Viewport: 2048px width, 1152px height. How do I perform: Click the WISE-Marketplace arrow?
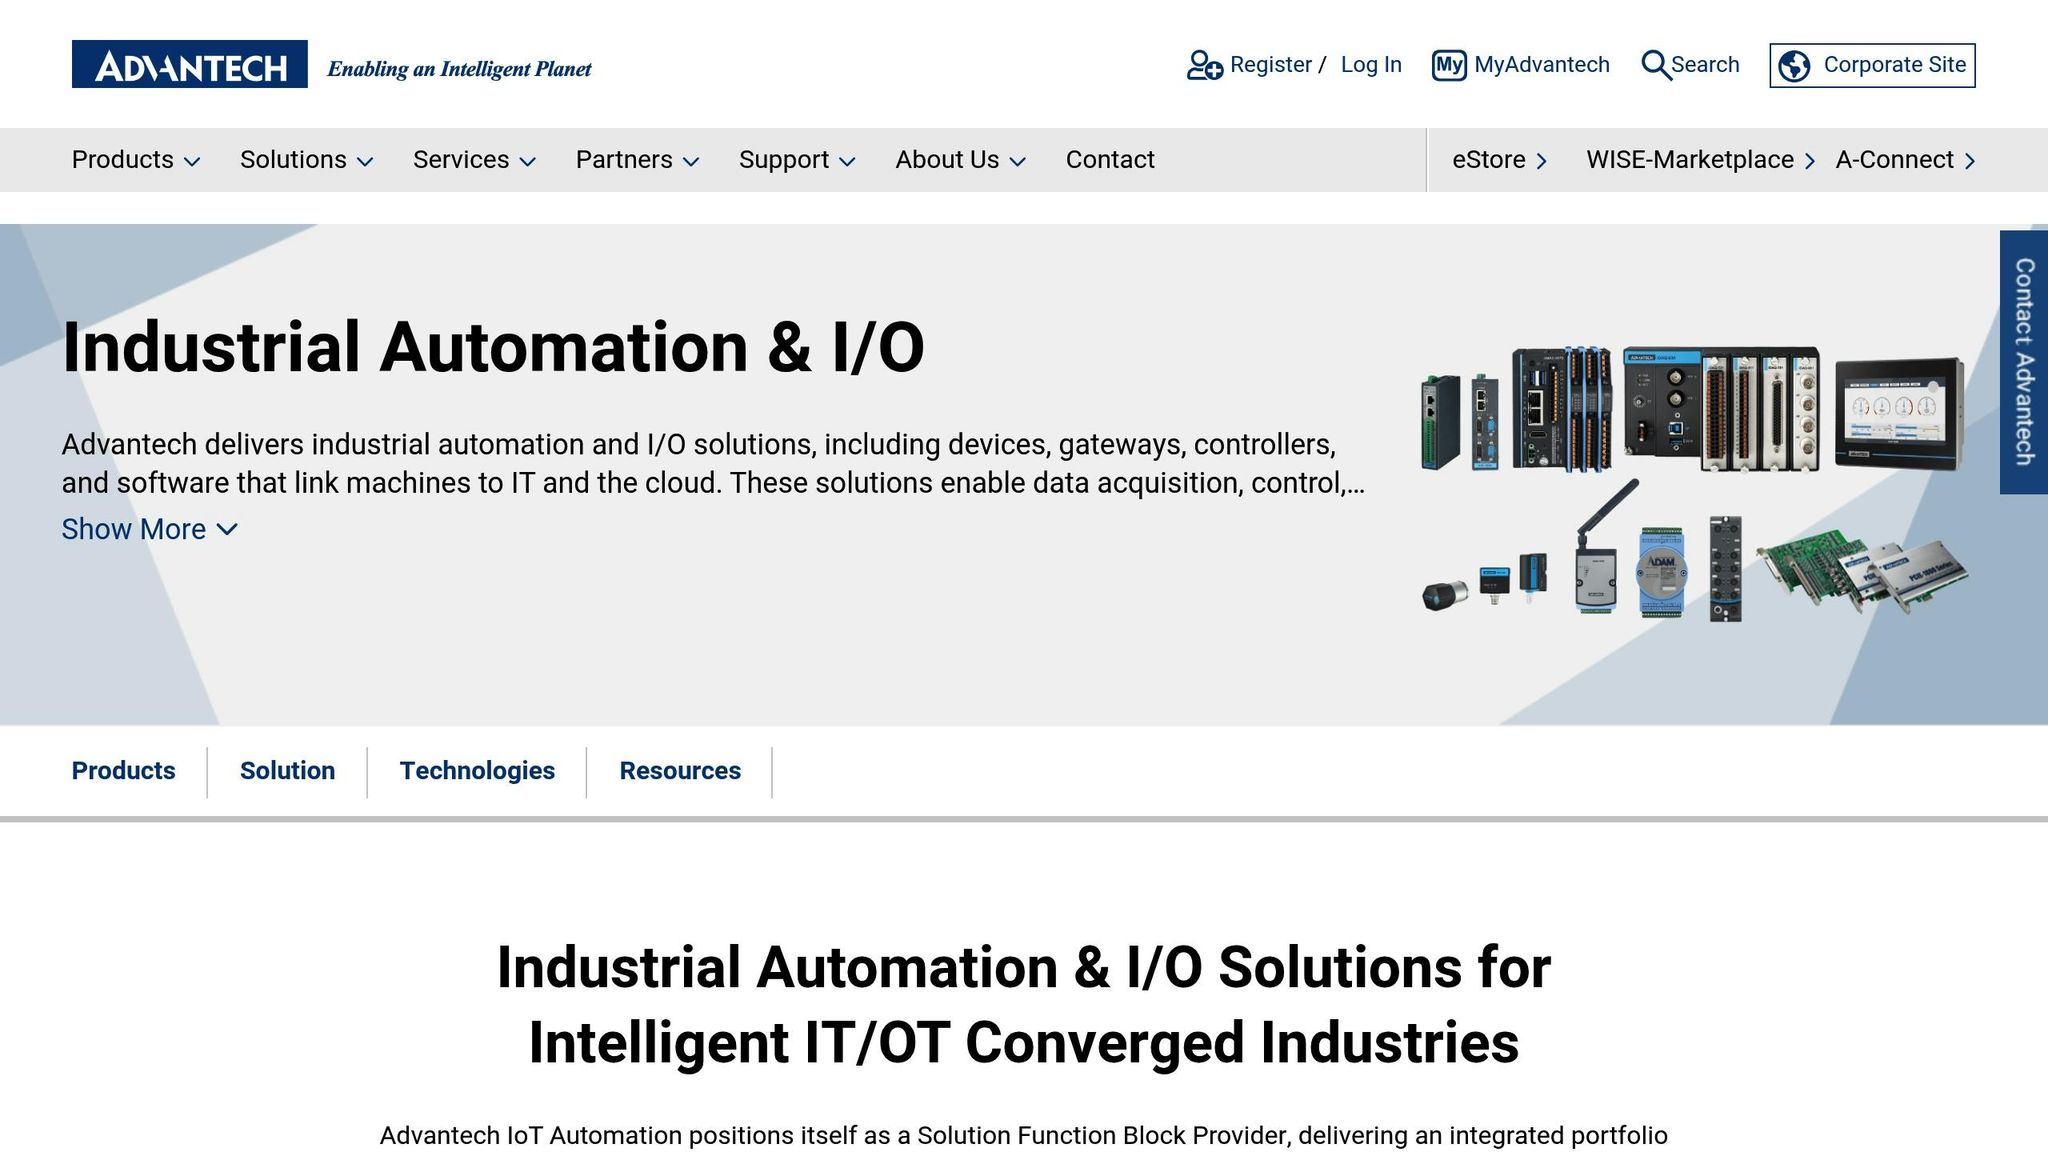point(1809,160)
